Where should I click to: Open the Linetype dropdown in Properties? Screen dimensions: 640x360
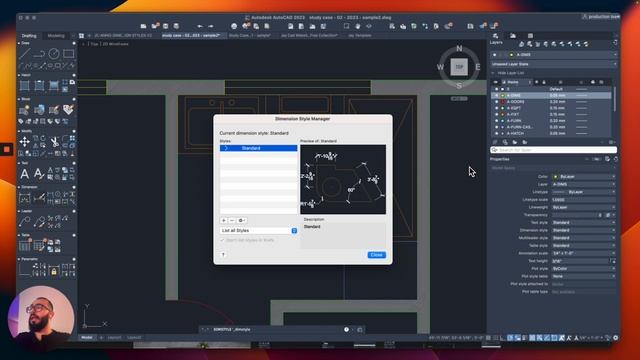[583, 192]
